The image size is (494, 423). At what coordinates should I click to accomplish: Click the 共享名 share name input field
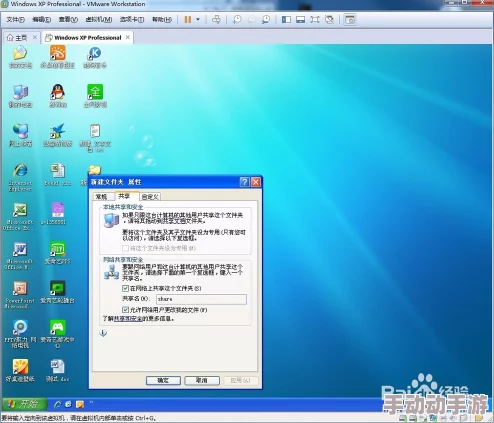point(201,299)
